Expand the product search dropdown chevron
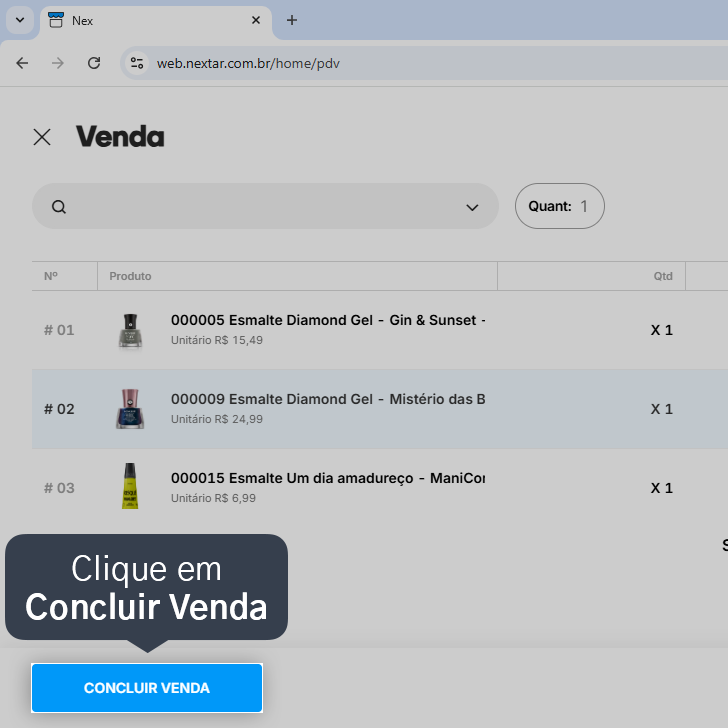 tap(472, 207)
